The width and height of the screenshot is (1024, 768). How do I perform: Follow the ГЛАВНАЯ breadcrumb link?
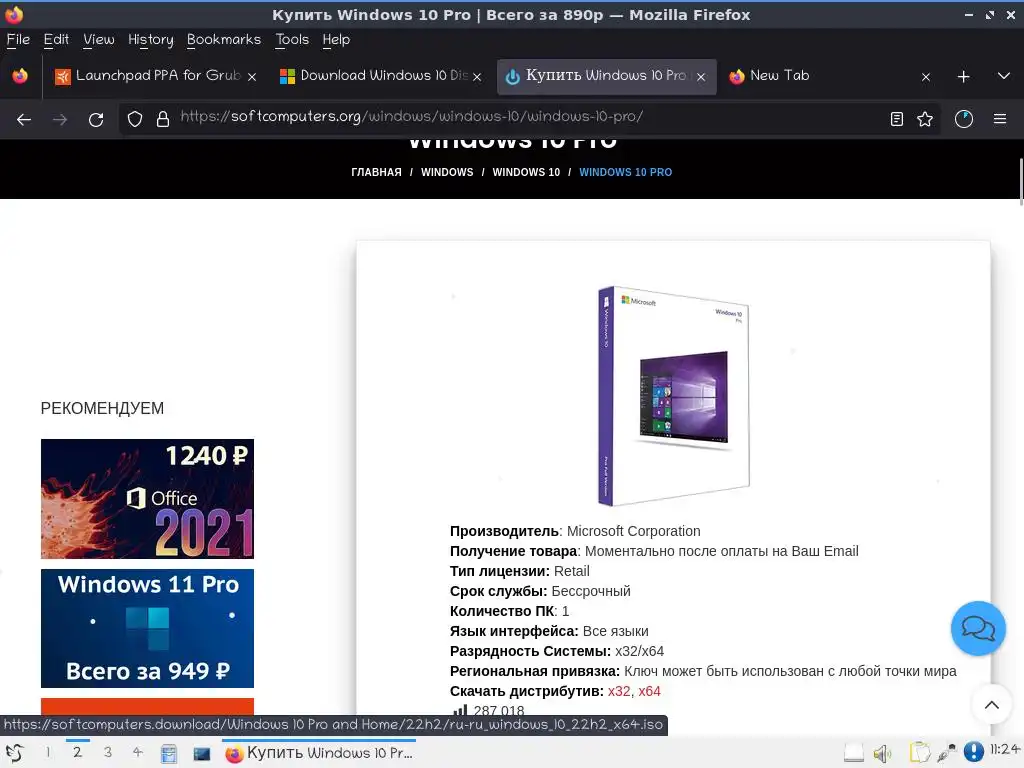click(376, 172)
